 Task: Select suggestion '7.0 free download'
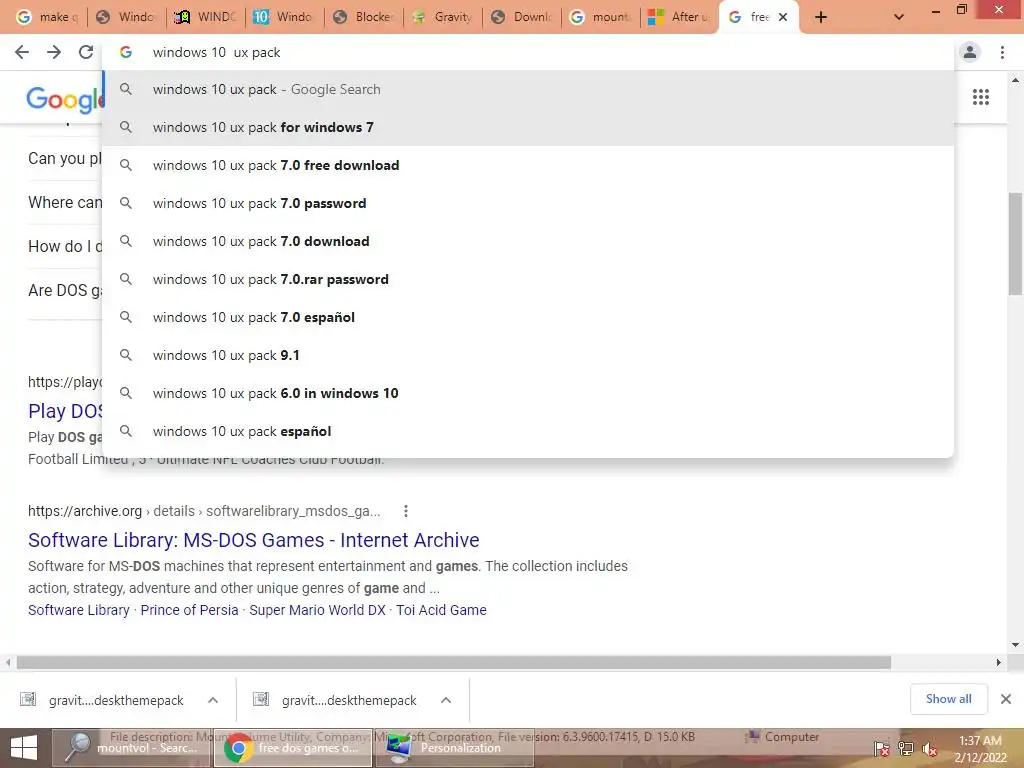[528, 165]
